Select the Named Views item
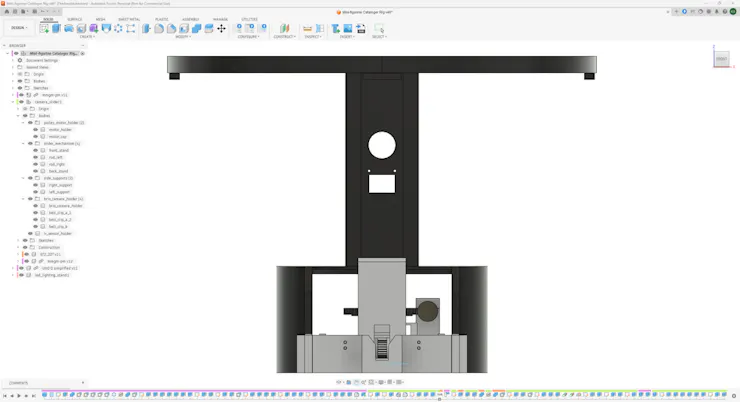This screenshot has height=402, width=740. 37,67
